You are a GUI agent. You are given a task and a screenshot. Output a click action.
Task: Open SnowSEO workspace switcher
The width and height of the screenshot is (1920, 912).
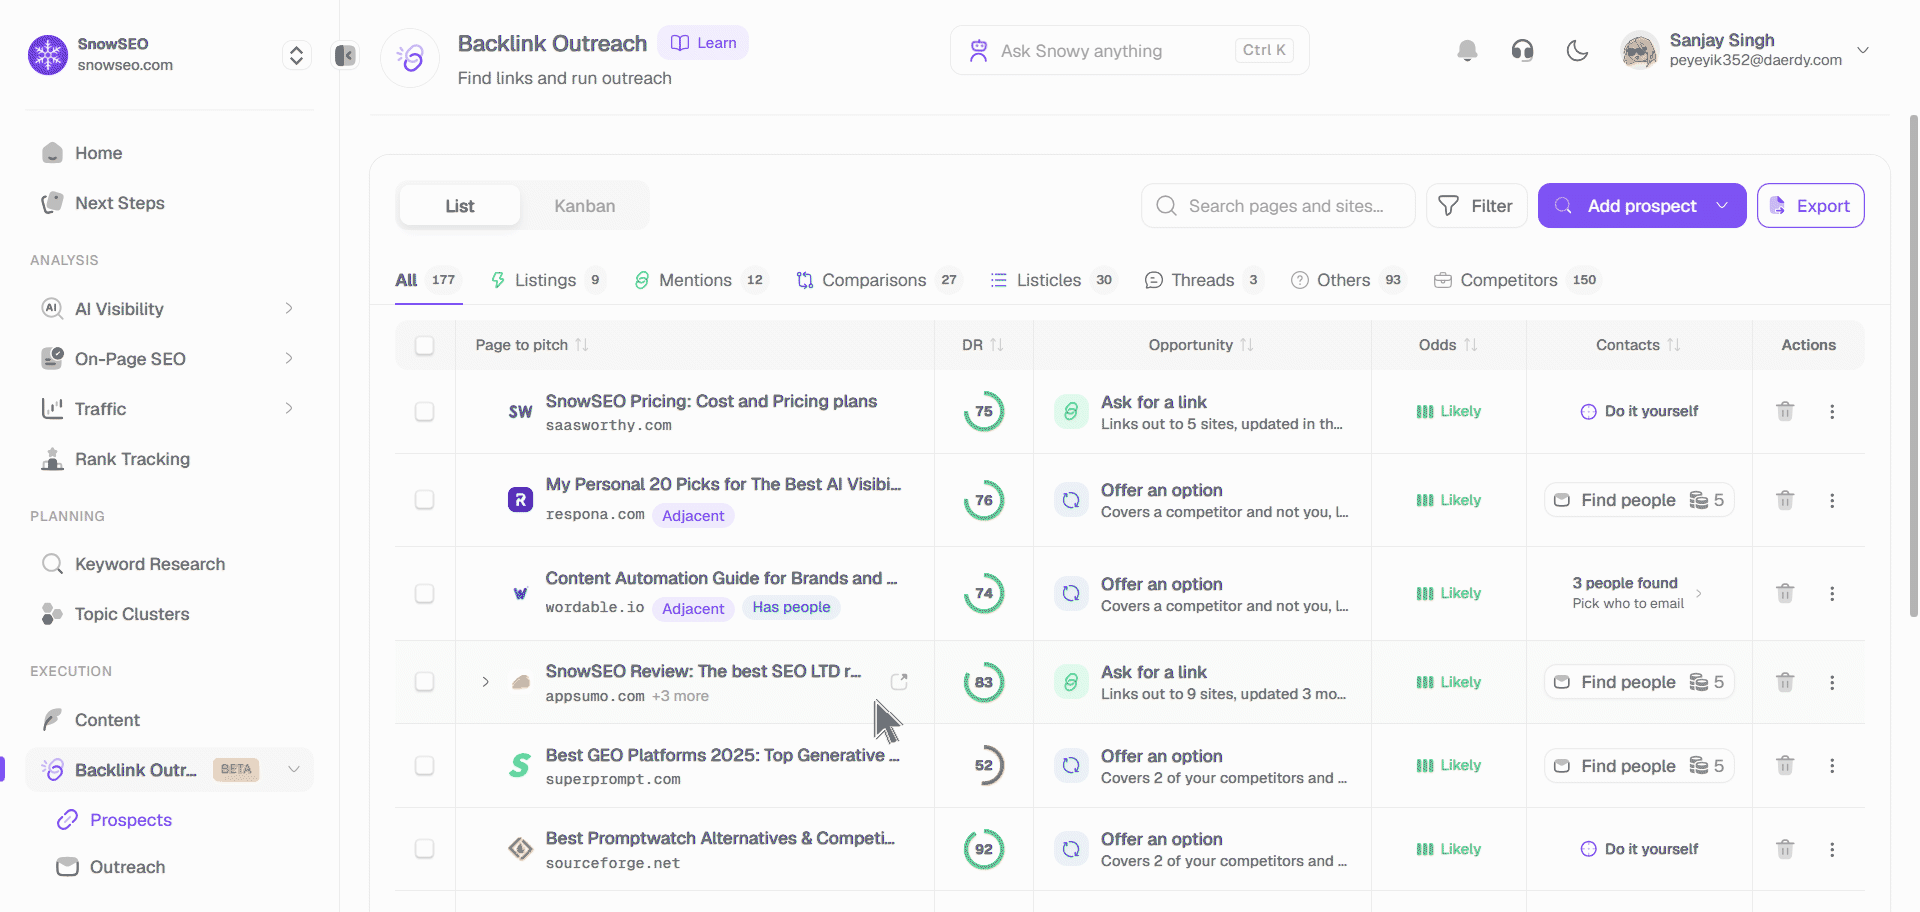click(x=296, y=55)
